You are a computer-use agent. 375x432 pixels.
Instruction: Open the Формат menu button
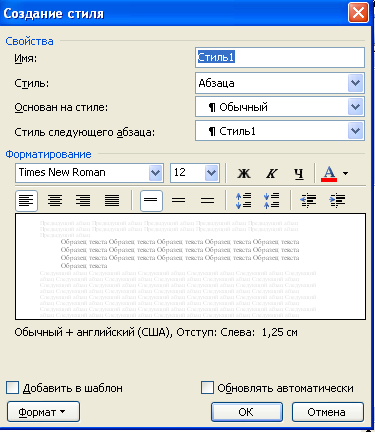point(43,412)
